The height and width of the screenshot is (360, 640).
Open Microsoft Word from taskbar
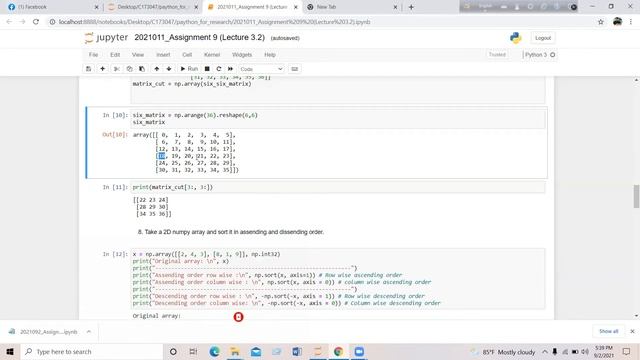tap(297, 351)
